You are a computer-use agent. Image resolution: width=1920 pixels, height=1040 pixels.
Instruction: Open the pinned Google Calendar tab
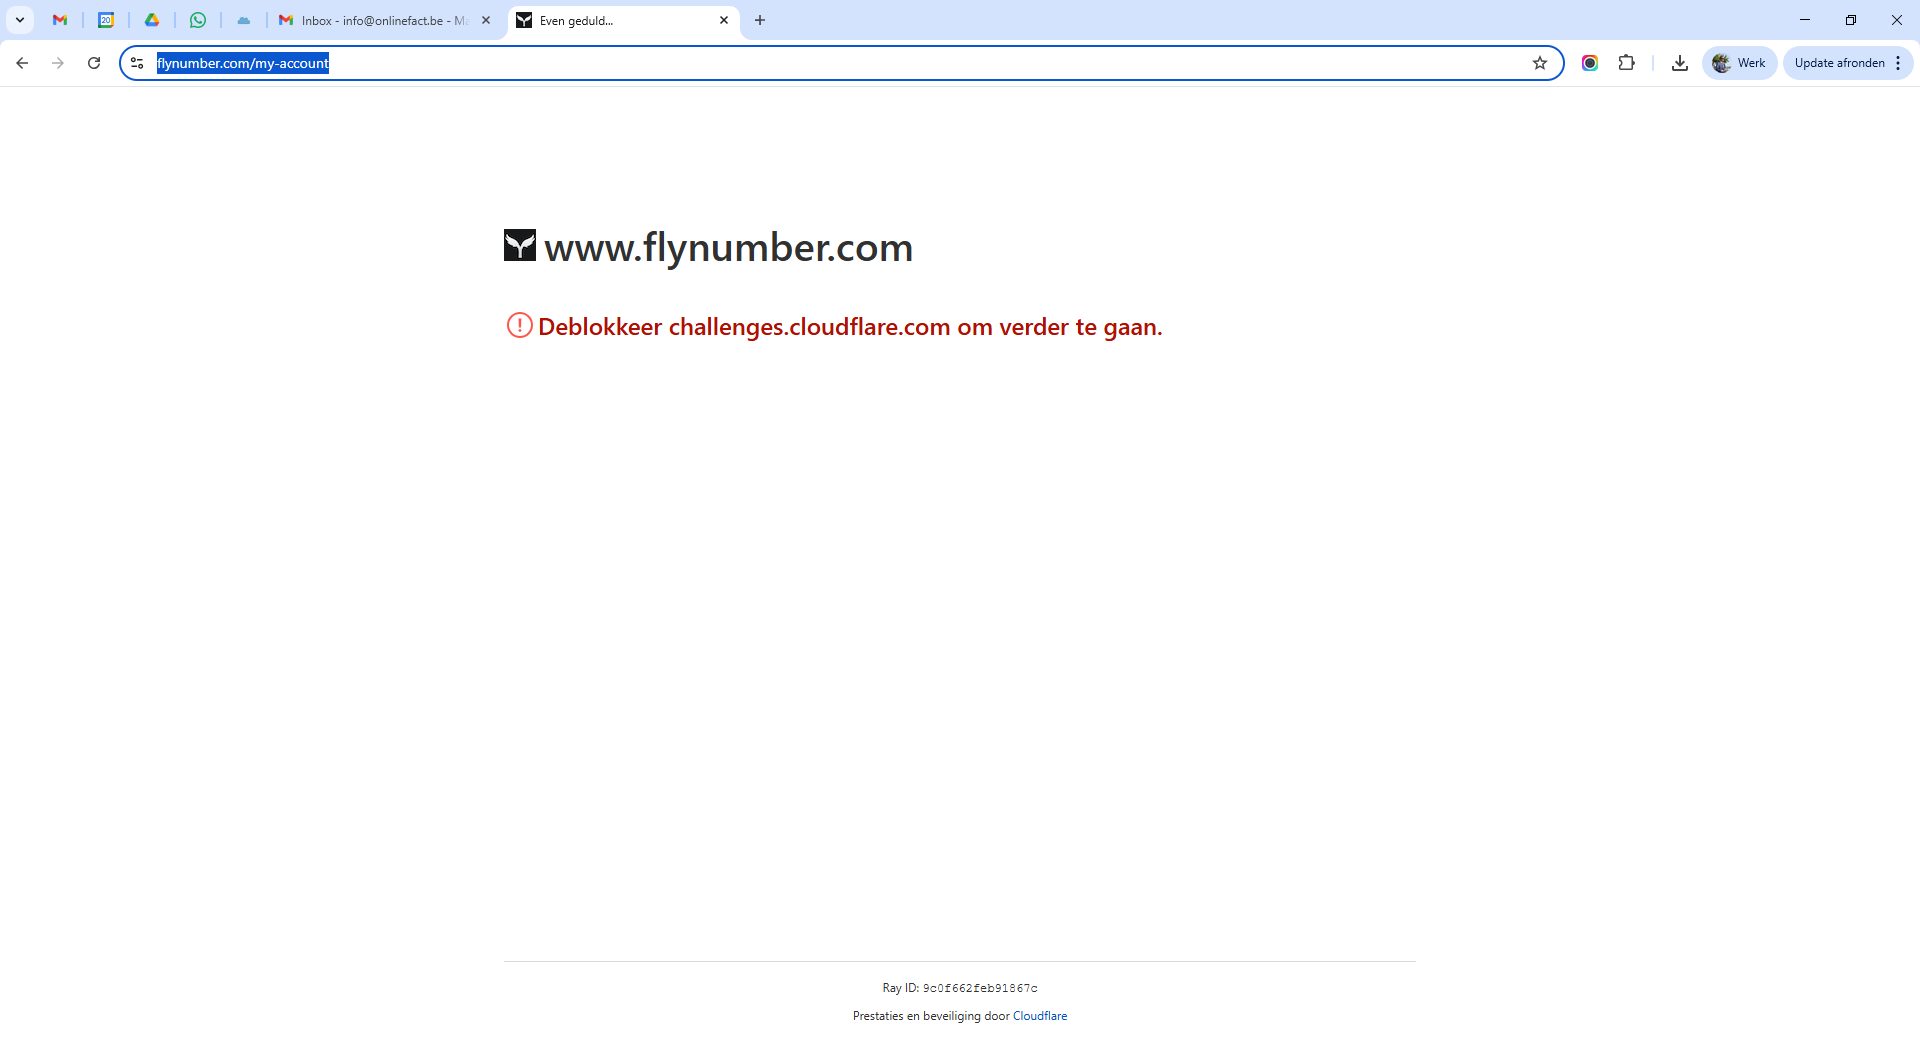click(x=106, y=20)
